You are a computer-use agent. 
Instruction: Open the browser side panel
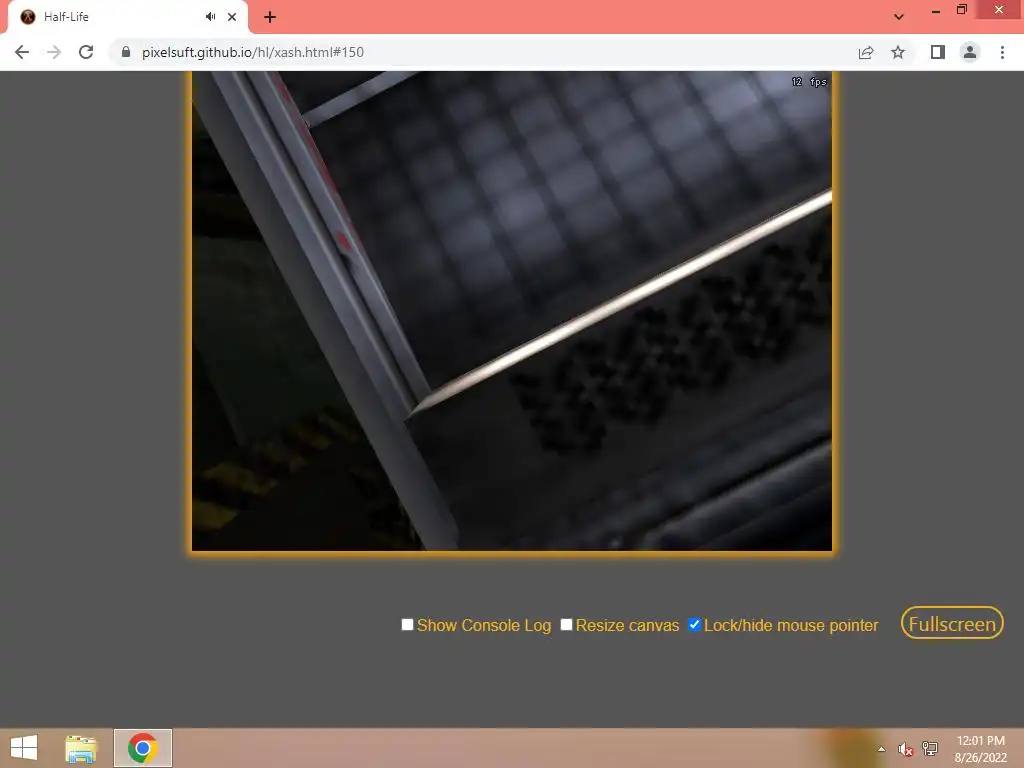[938, 52]
